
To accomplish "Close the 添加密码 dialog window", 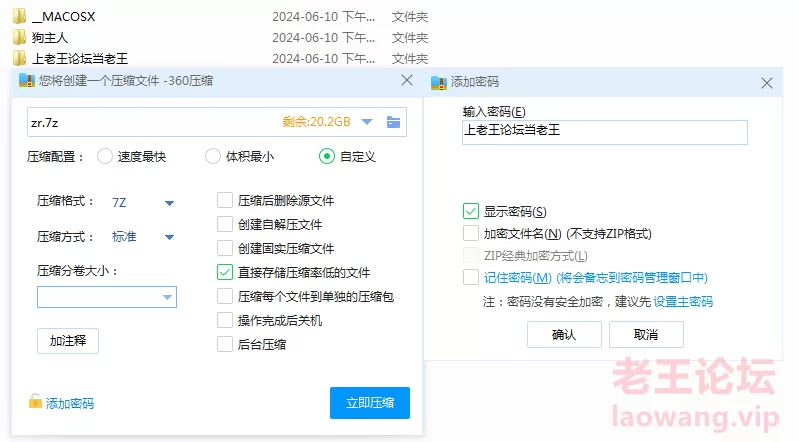I will coord(766,82).
